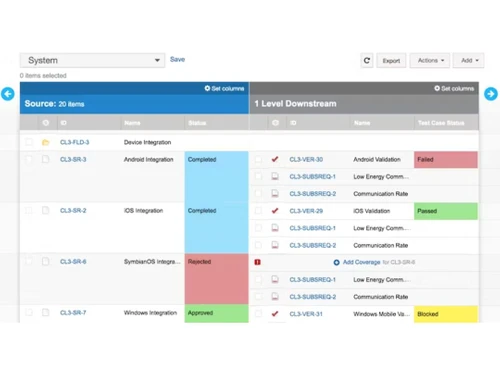This screenshot has width=500, height=375.
Task: Click the right blue arrow navigation icon
Action: click(491, 94)
